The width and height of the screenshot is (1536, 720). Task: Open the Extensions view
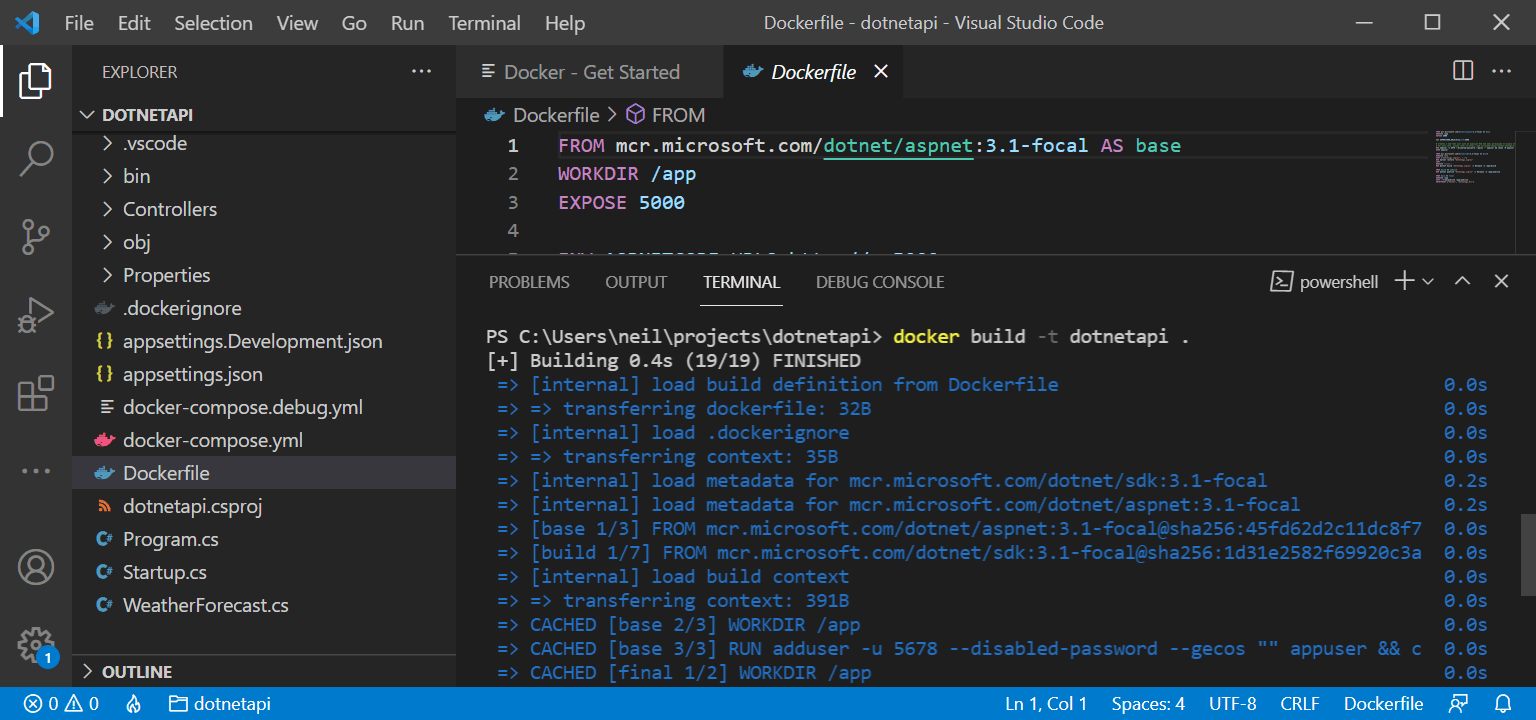pos(36,394)
